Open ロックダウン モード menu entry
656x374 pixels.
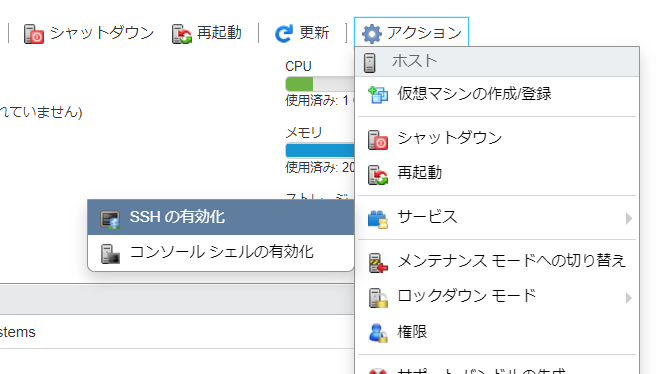pos(497,297)
